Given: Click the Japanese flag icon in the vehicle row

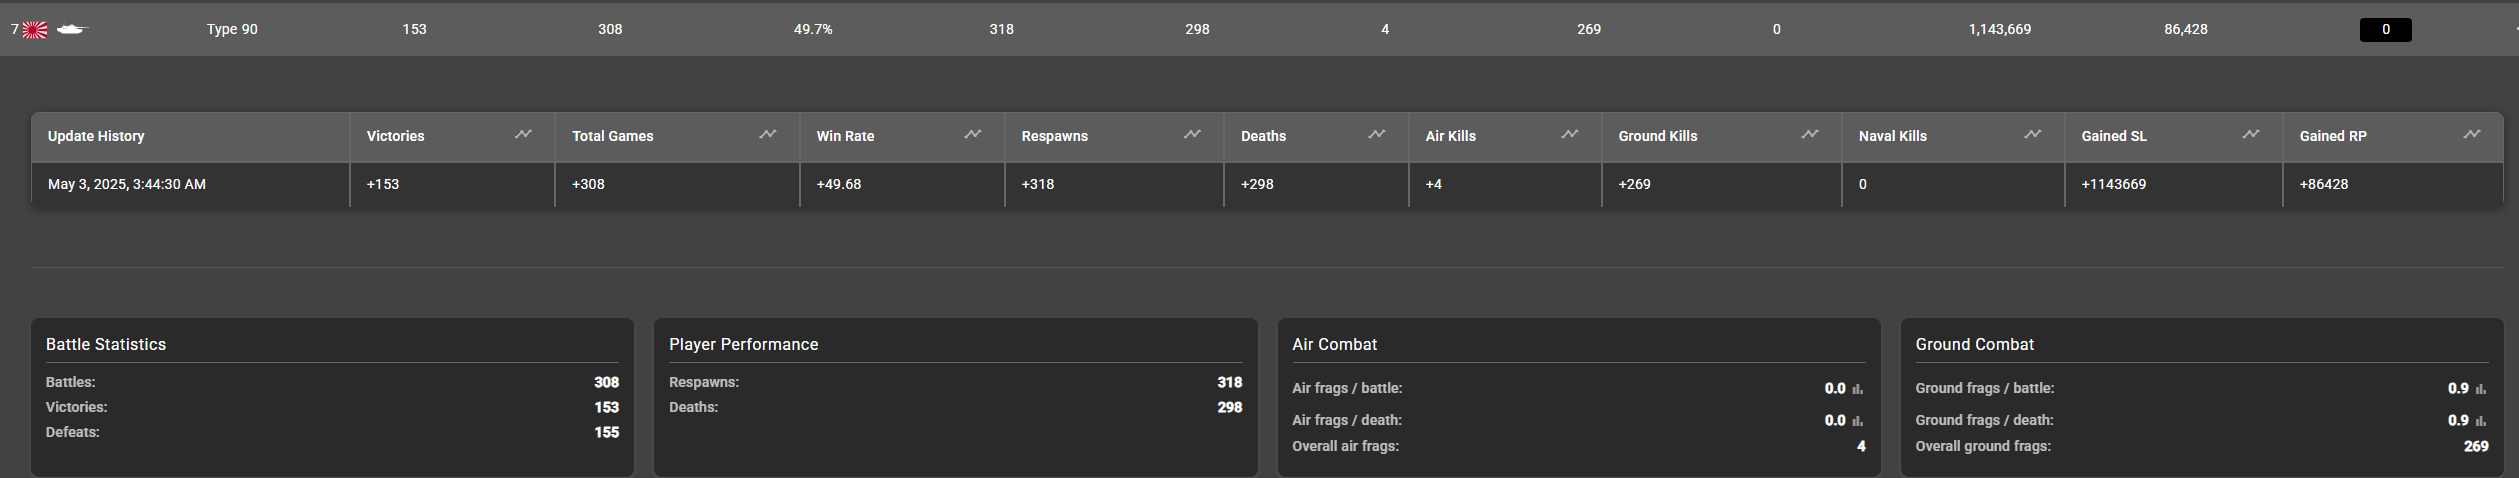Looking at the screenshot, I should [35, 30].
